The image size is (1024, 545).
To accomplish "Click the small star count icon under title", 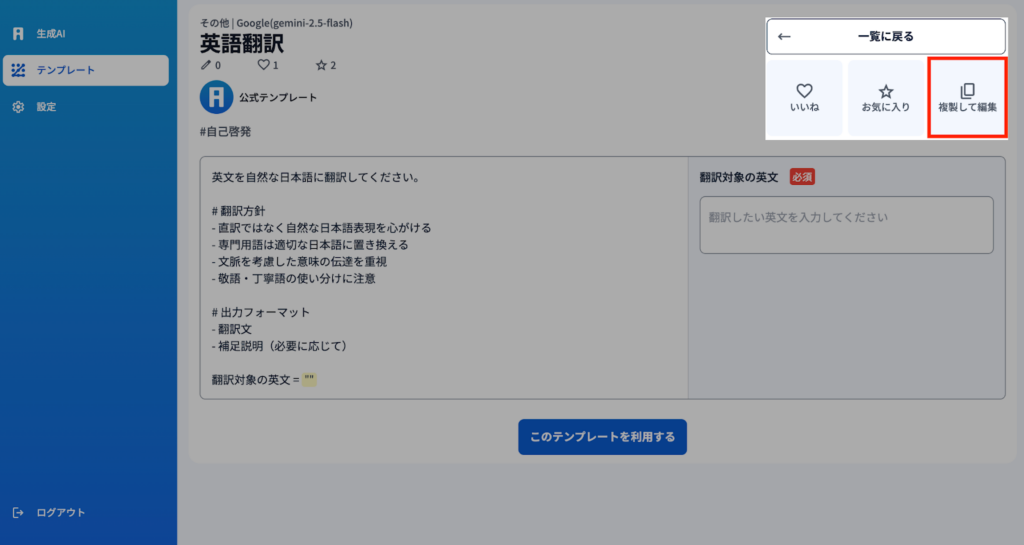I will (321, 65).
